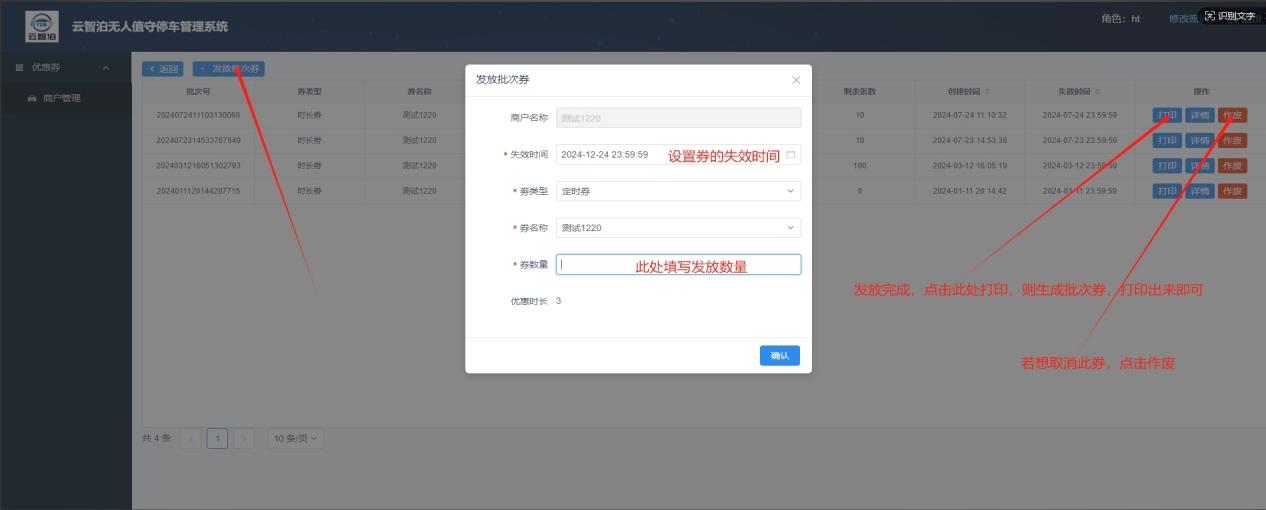Image resolution: width=1266 pixels, height=510 pixels.
Task: Print the batch created 2024-03-12 16:05:19
Action: click(x=1167, y=166)
